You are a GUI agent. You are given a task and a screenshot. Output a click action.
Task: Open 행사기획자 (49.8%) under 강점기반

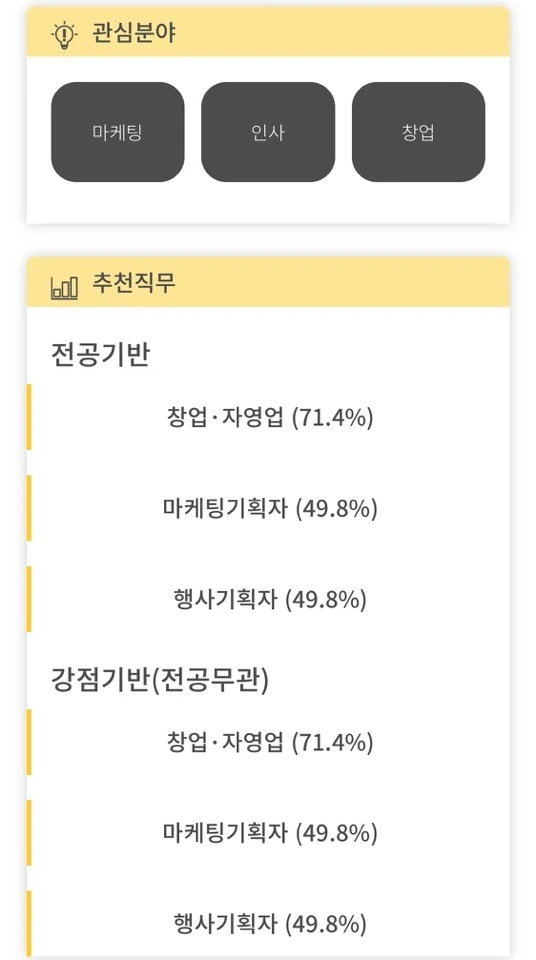[270, 923]
